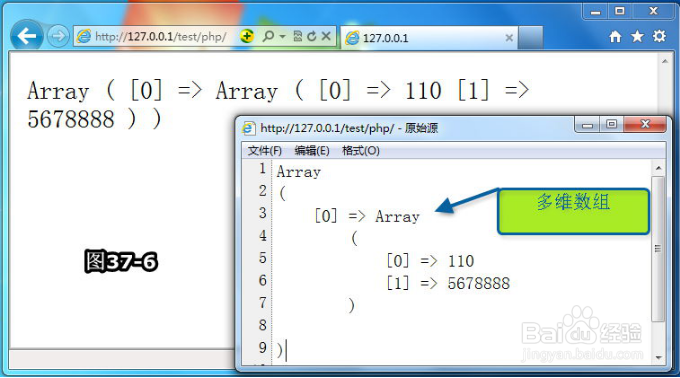The image size is (680, 378).
Task: Maximize the main browser window
Action: 620,11
